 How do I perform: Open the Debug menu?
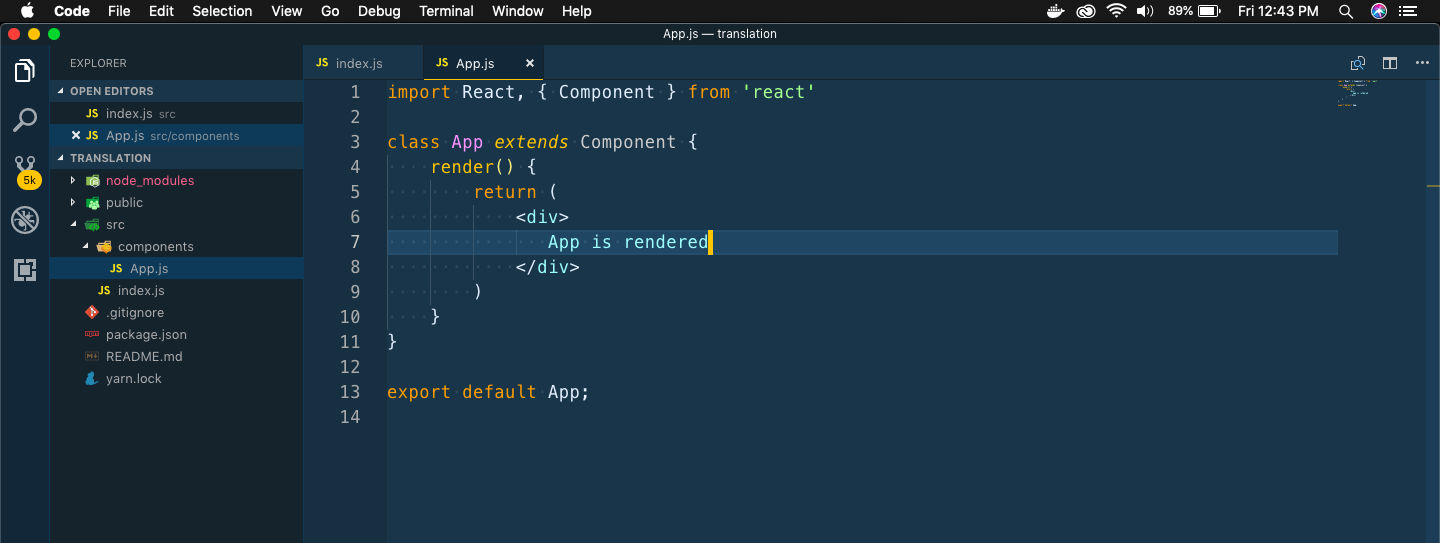[x=379, y=11]
